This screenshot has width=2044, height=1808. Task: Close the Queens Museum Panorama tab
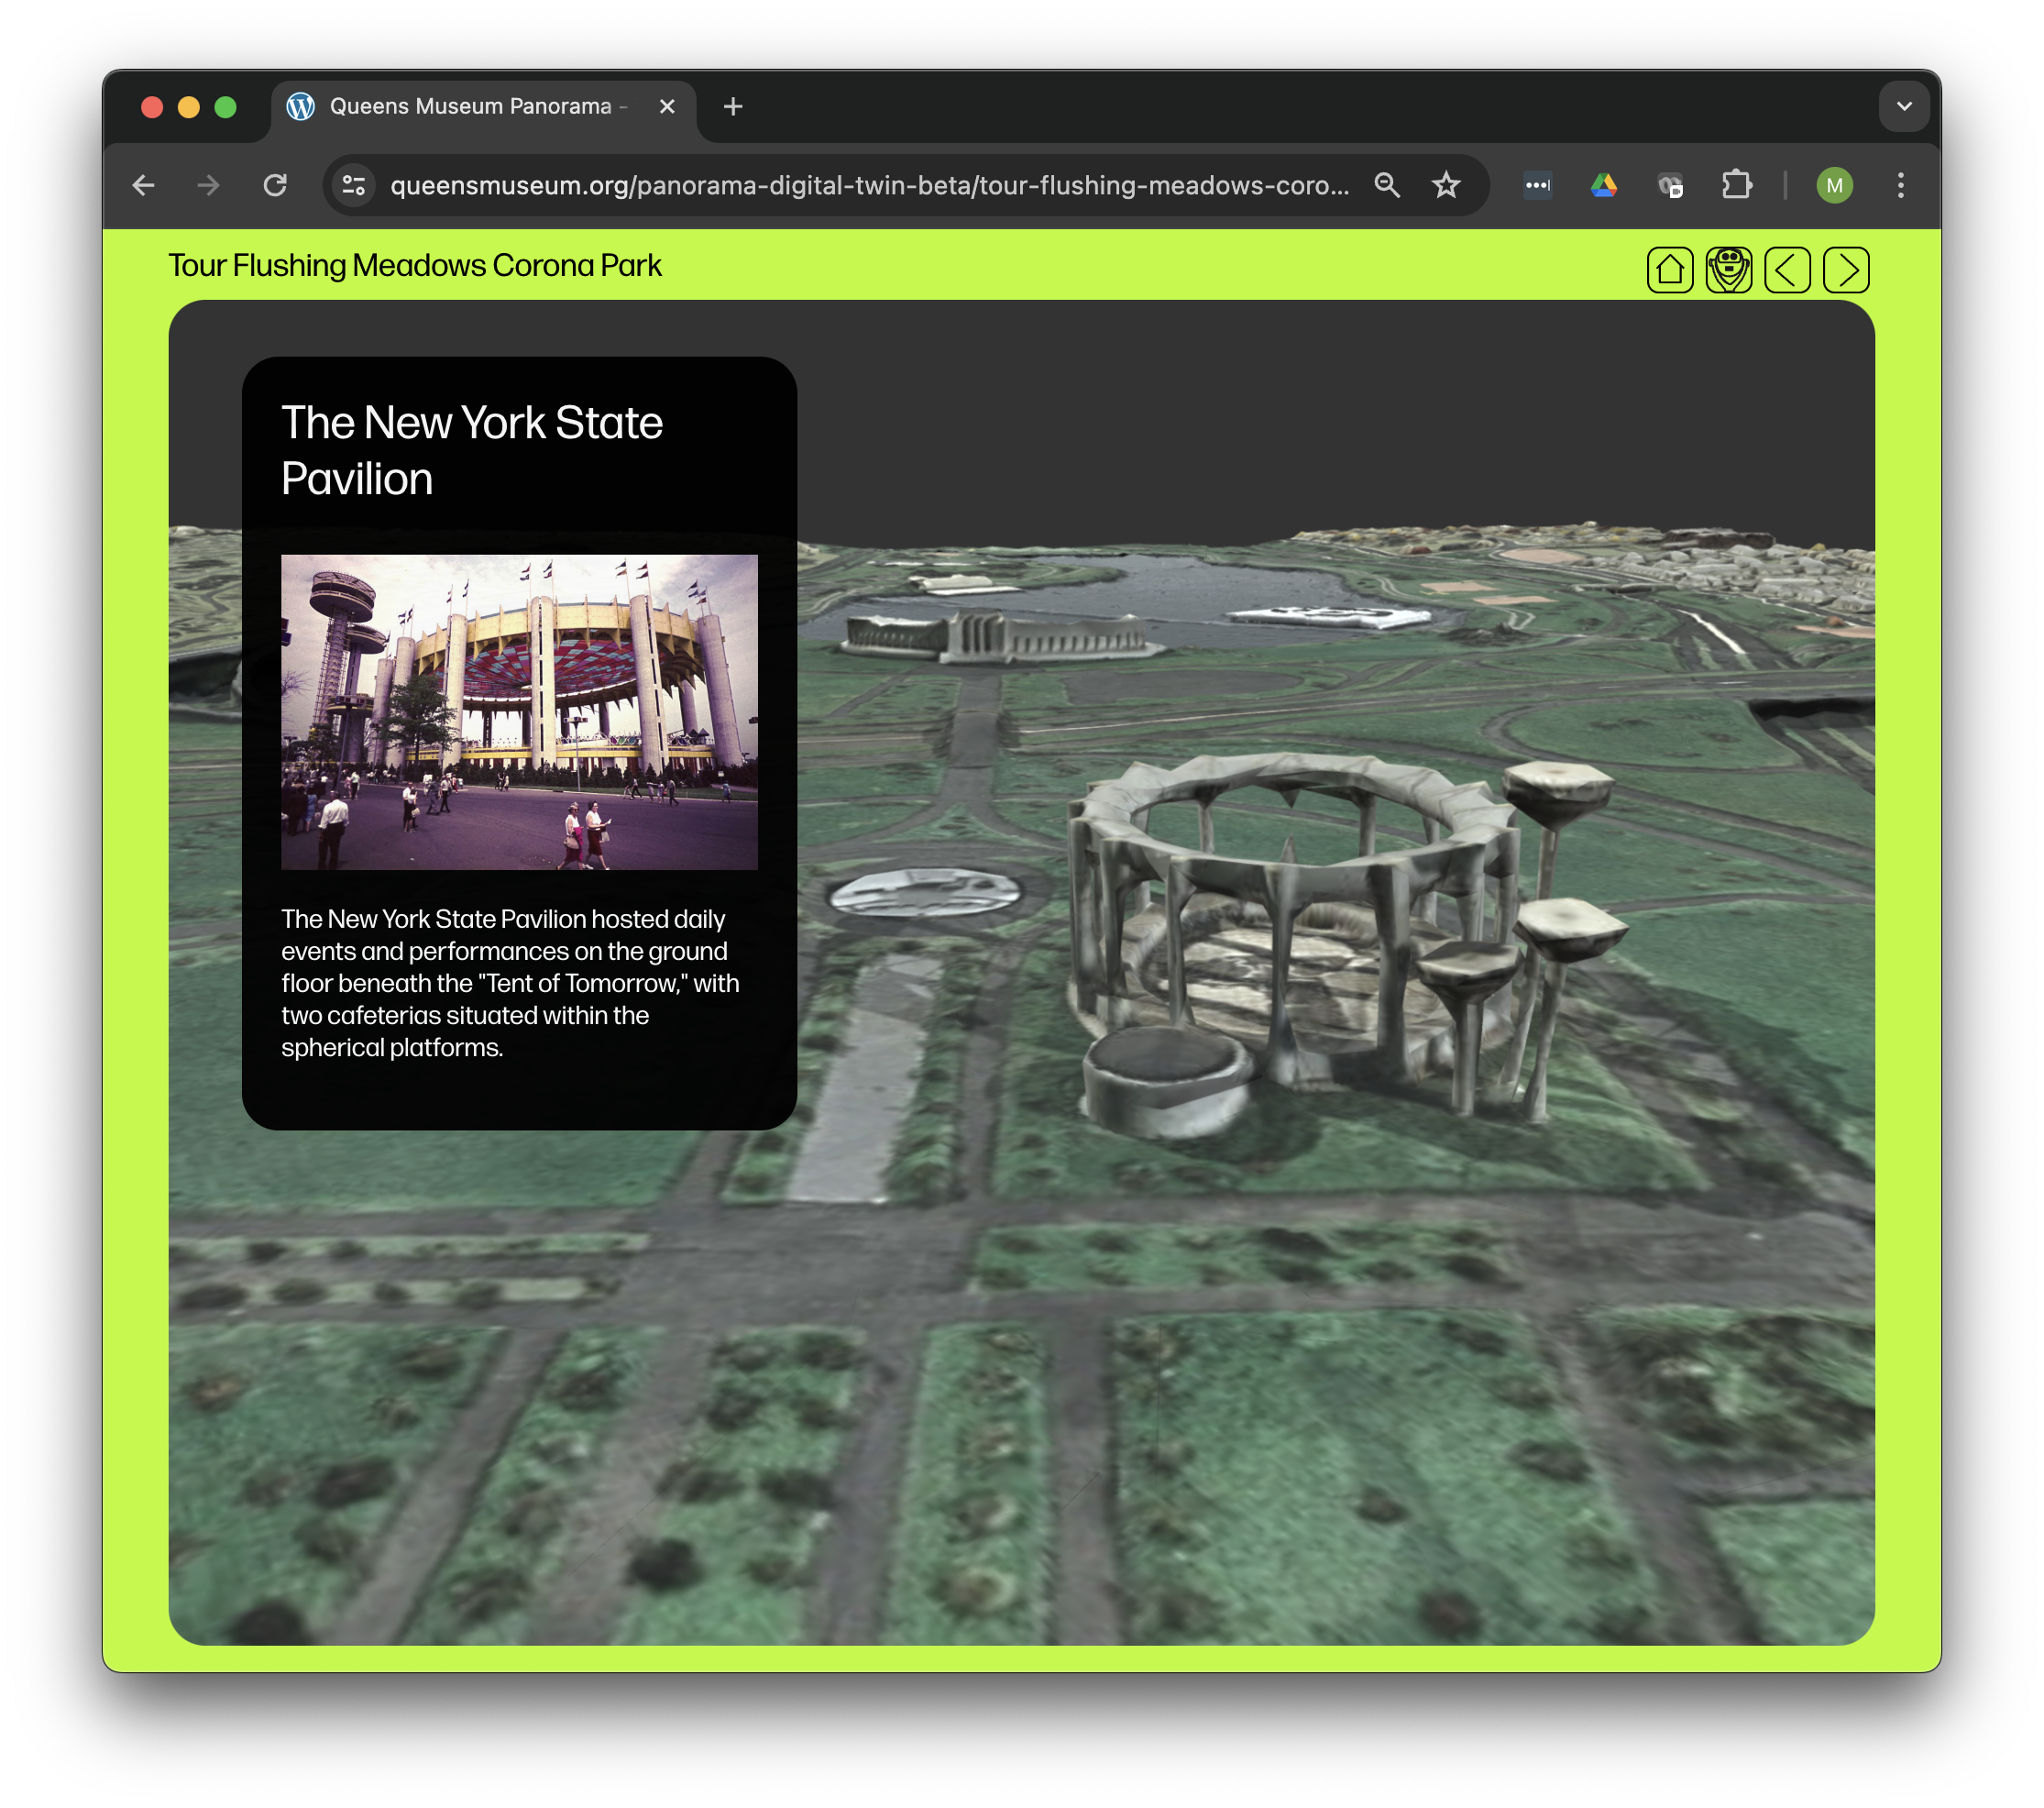tap(667, 106)
